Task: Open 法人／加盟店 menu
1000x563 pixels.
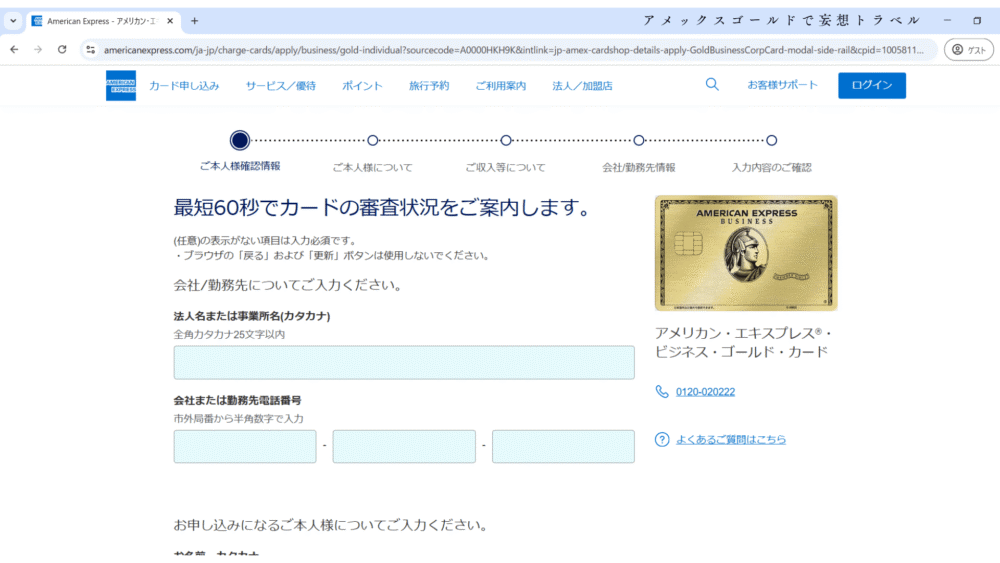Action: tap(582, 85)
